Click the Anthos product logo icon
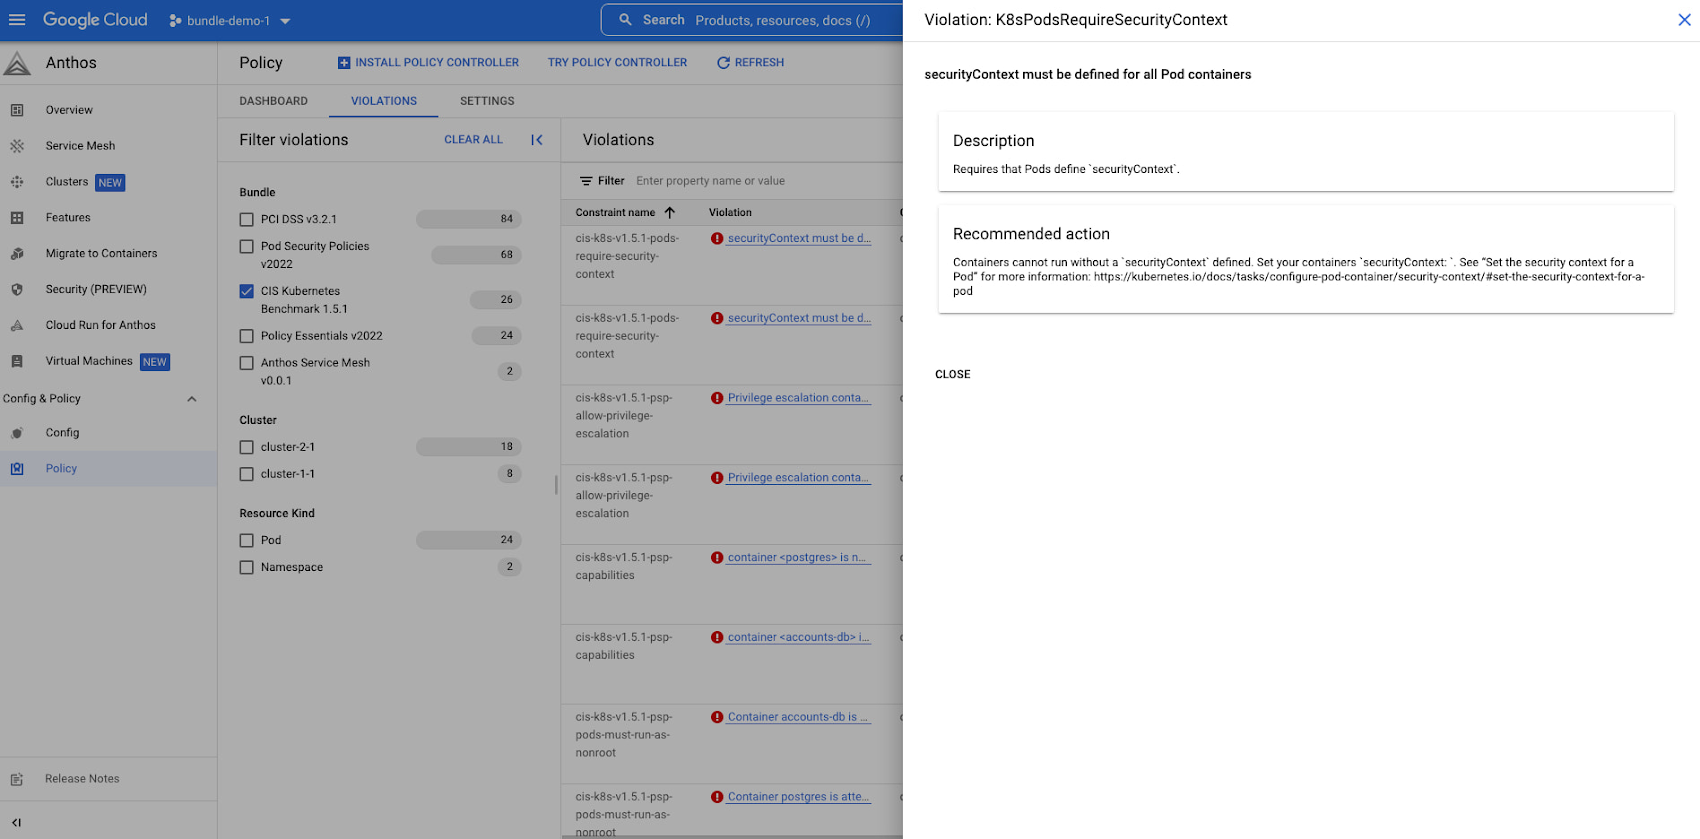Screen dimensions: 1700x839 [x=17, y=63]
